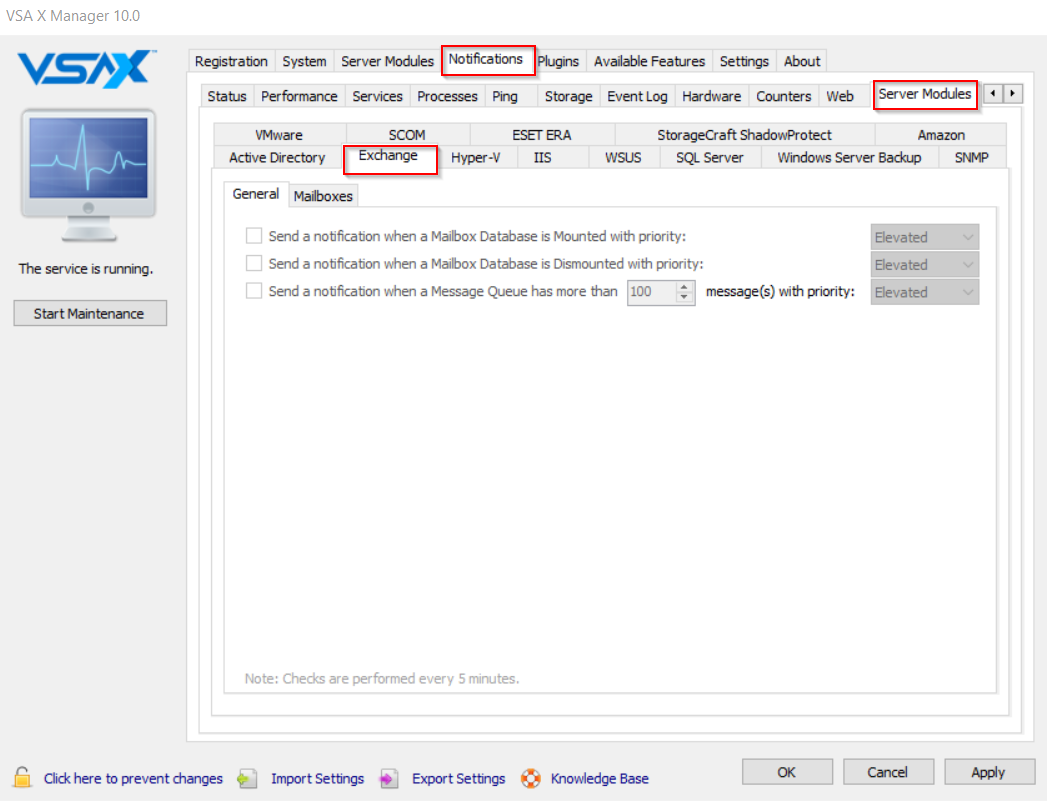Viewport: 1047px width, 801px height.
Task: Switch to the Counters tab
Action: point(783,96)
